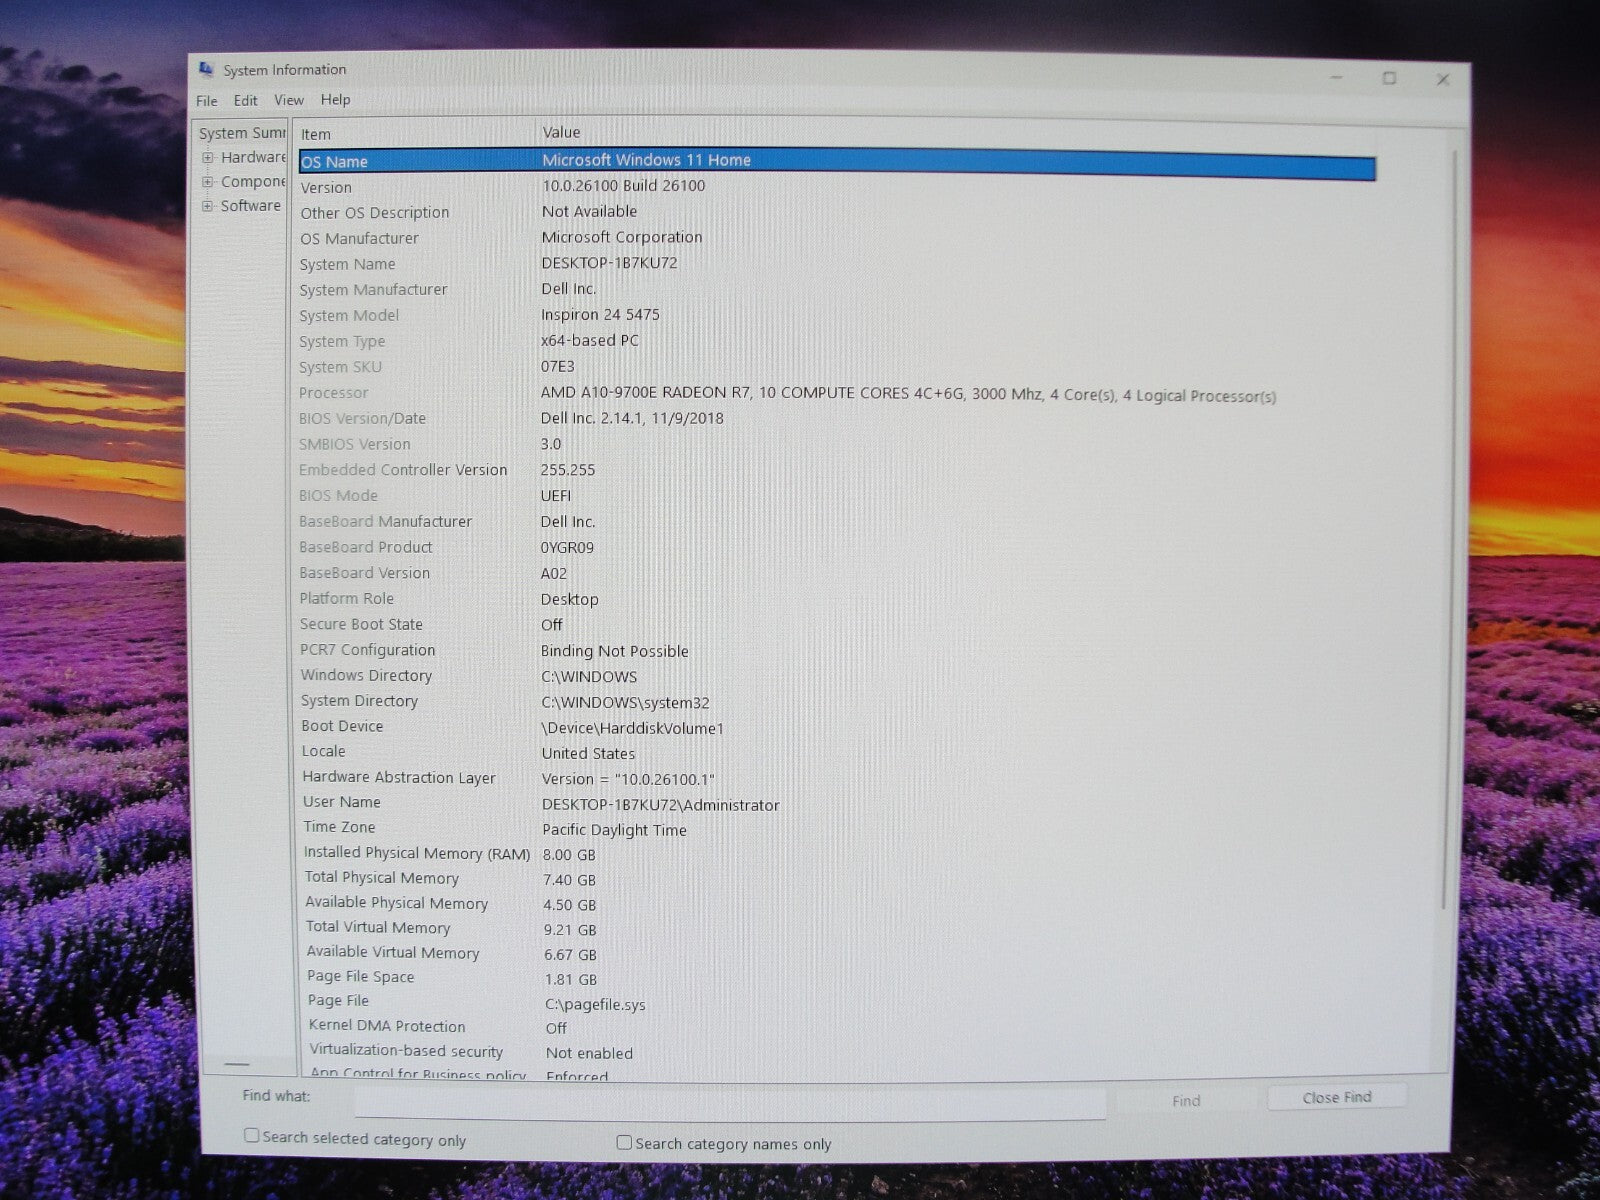The width and height of the screenshot is (1600, 1200).
Task: Select the Secure Boot State row
Action: pos(837,625)
